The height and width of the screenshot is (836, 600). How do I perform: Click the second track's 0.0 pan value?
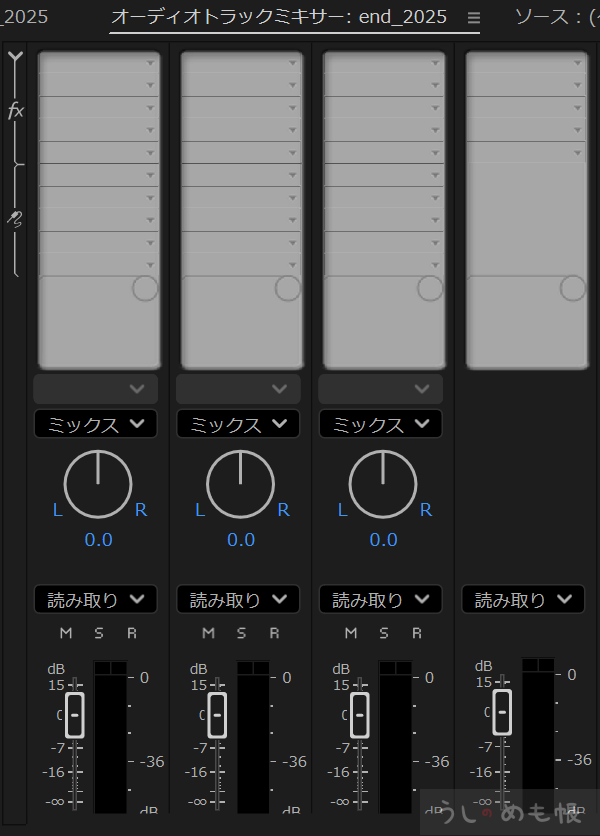241,540
